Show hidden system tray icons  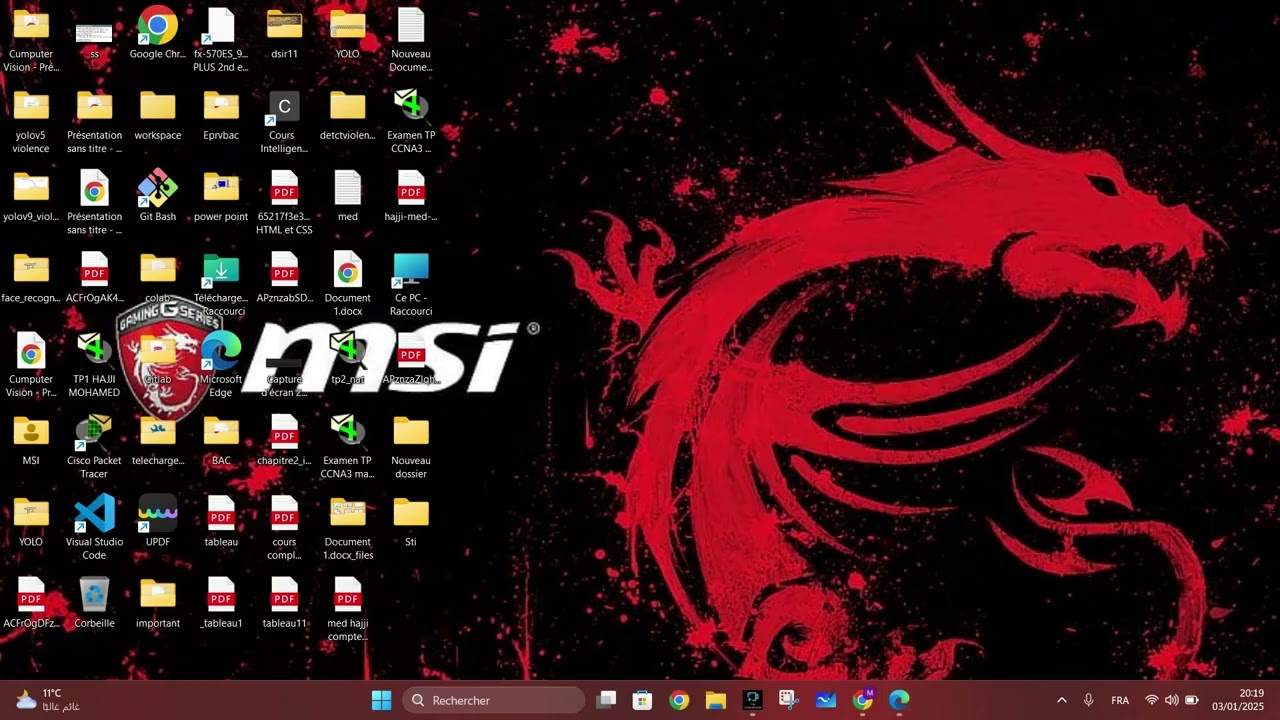[1061, 700]
